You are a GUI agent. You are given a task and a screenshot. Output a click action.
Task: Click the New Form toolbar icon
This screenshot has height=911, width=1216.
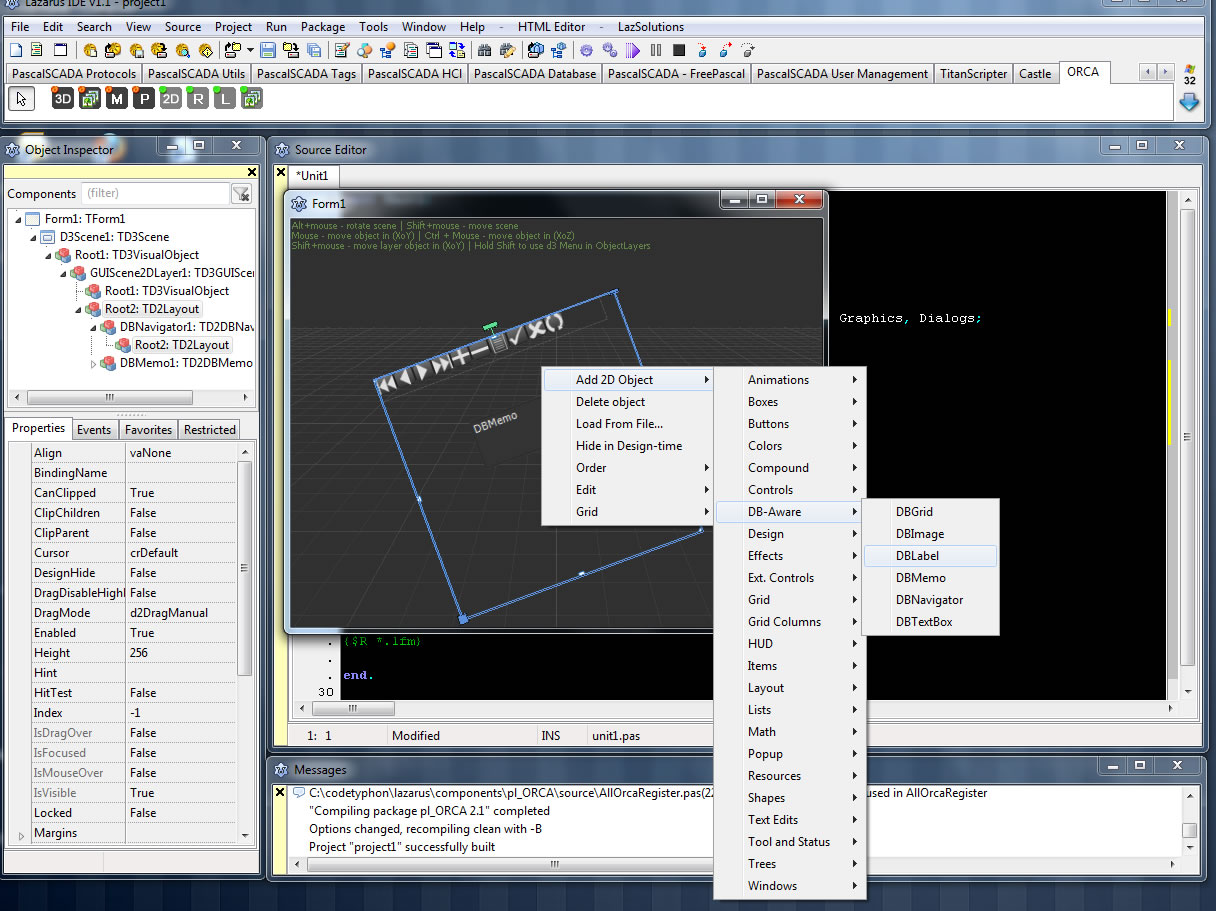tap(61, 50)
